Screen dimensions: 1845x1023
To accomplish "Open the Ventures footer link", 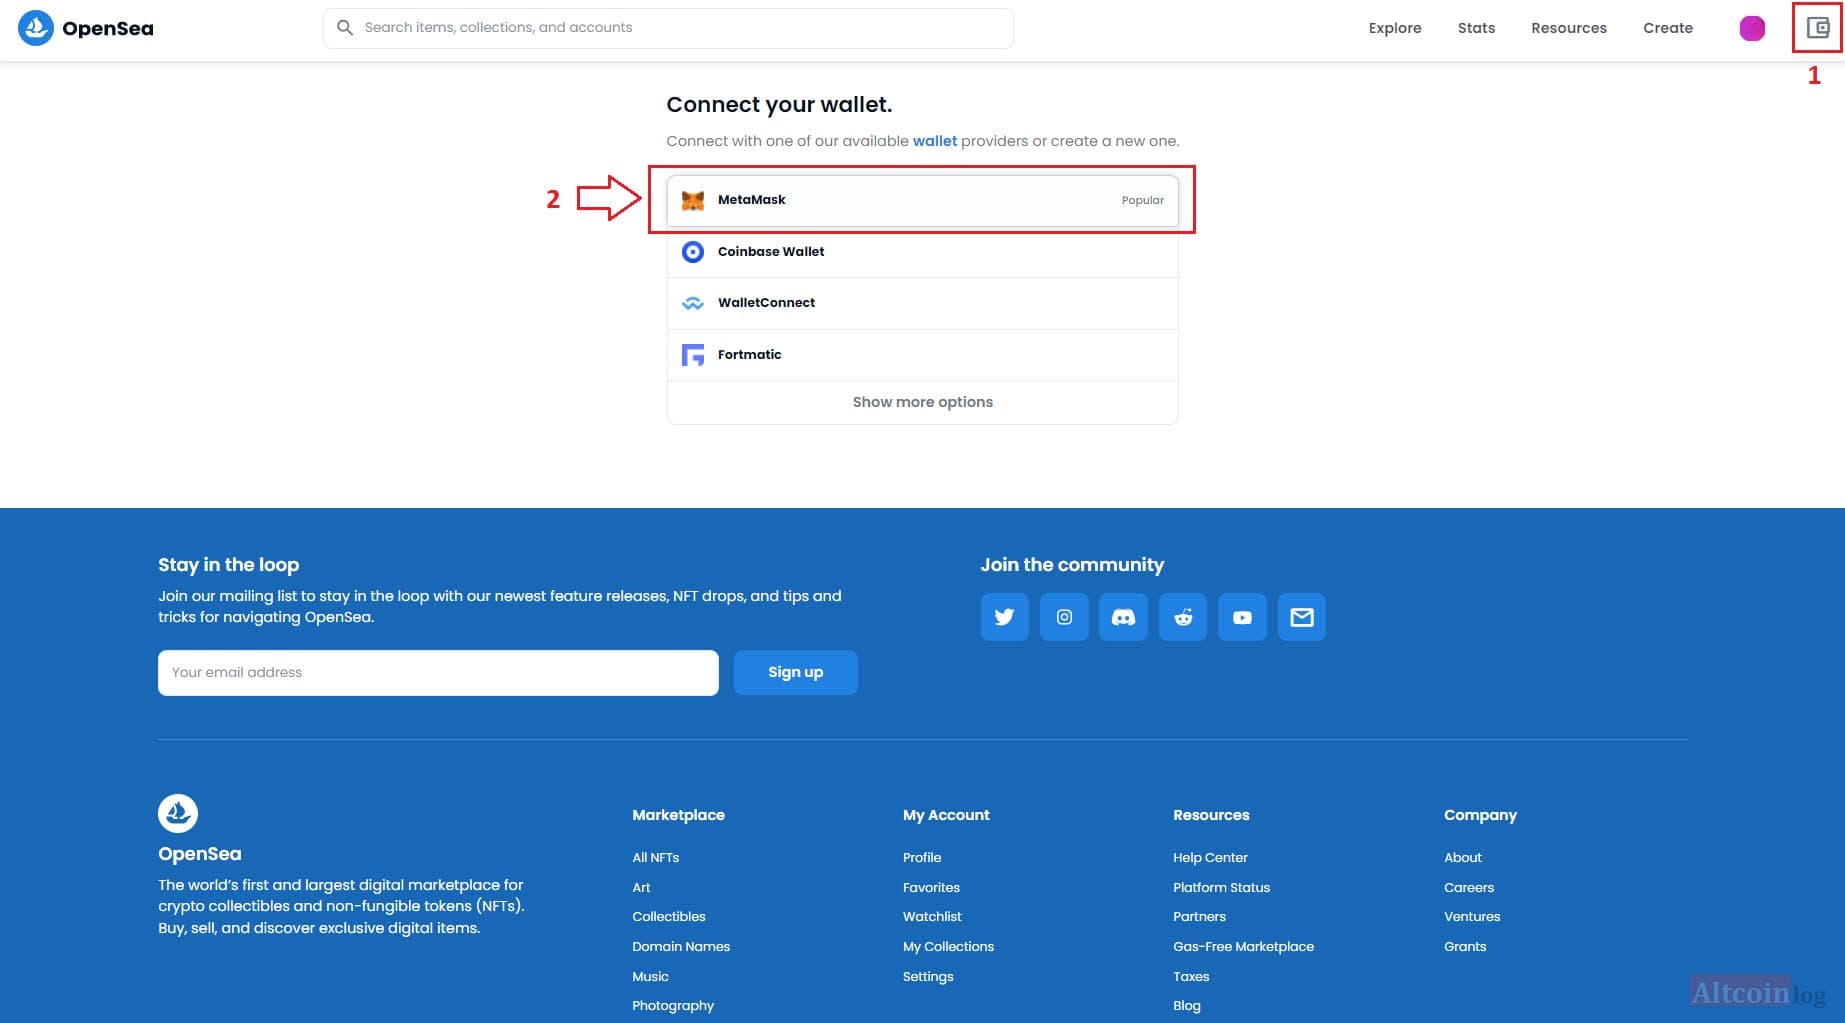I will tap(1472, 916).
